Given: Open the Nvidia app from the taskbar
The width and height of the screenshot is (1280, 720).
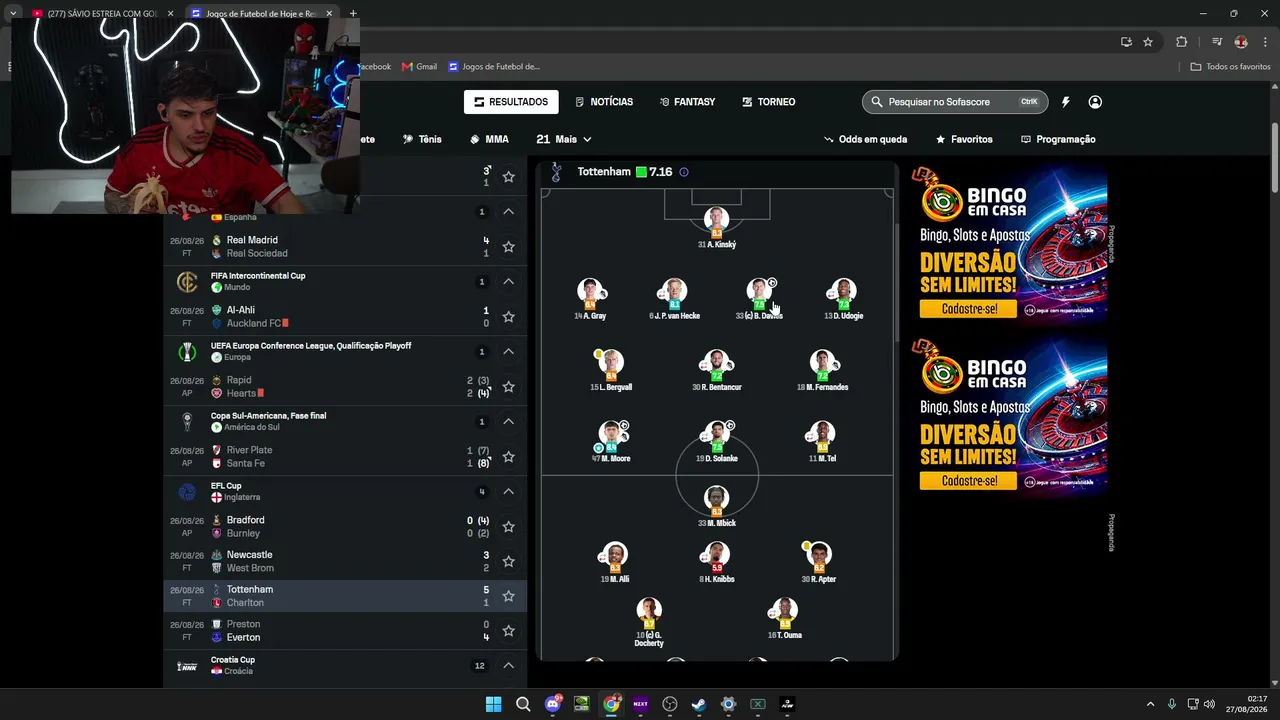Looking at the screenshot, I should [x=582, y=704].
